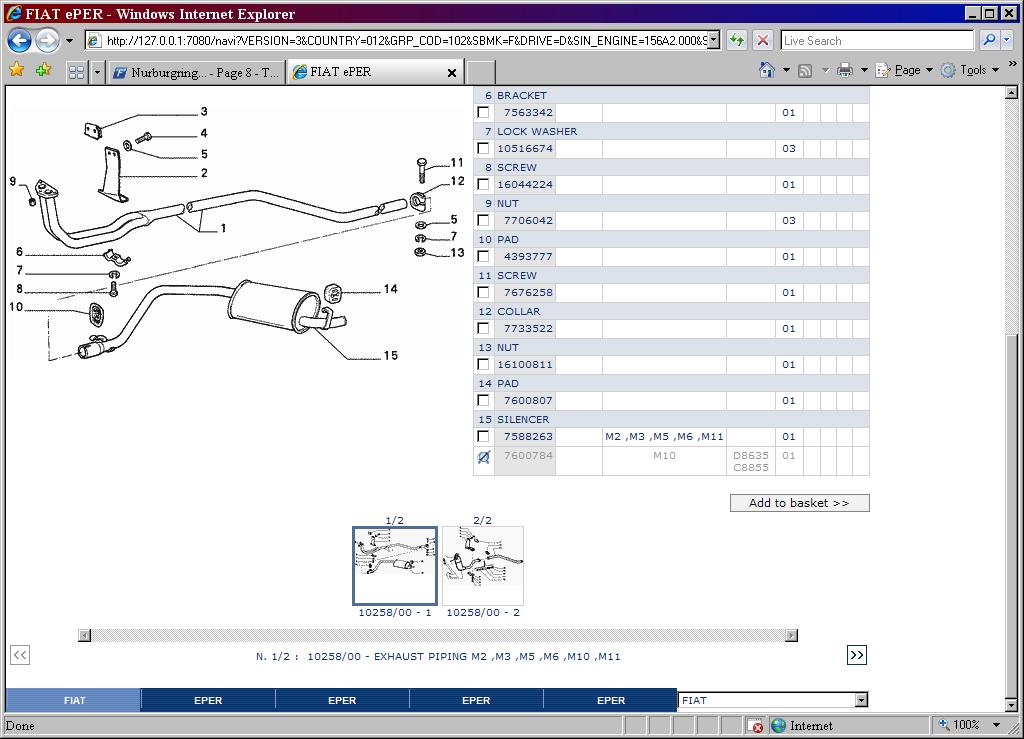
Task: Click callout number 1 on the diagram
Action: (223, 228)
